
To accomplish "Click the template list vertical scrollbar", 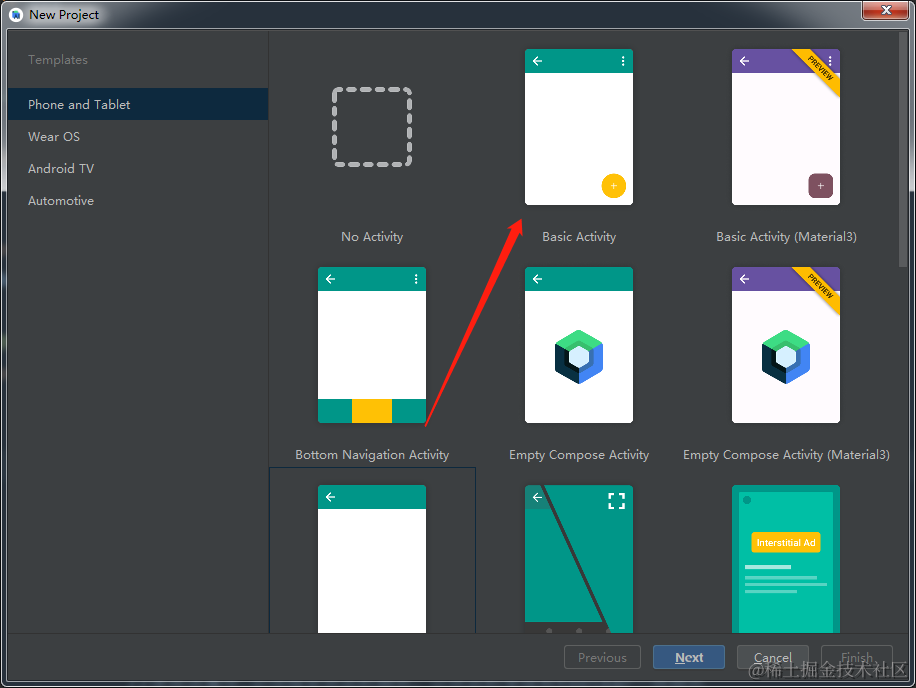I will (x=903, y=149).
